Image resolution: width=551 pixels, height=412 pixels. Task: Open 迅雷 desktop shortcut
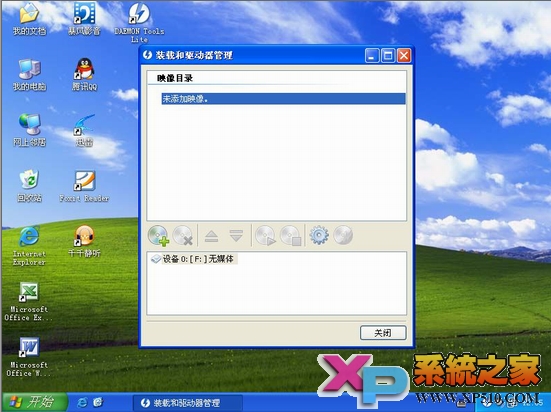point(84,130)
